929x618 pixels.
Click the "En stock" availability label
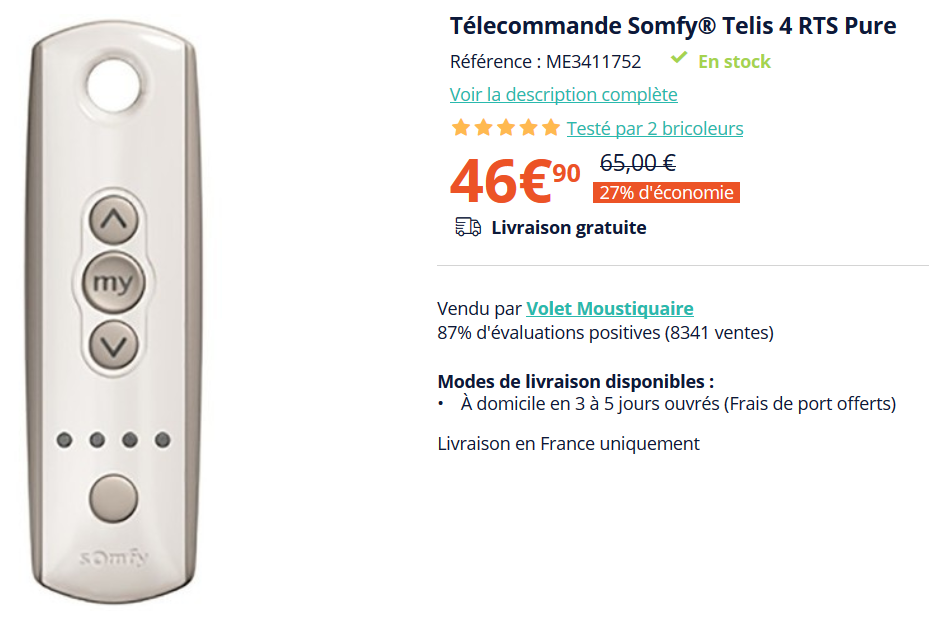(x=734, y=62)
